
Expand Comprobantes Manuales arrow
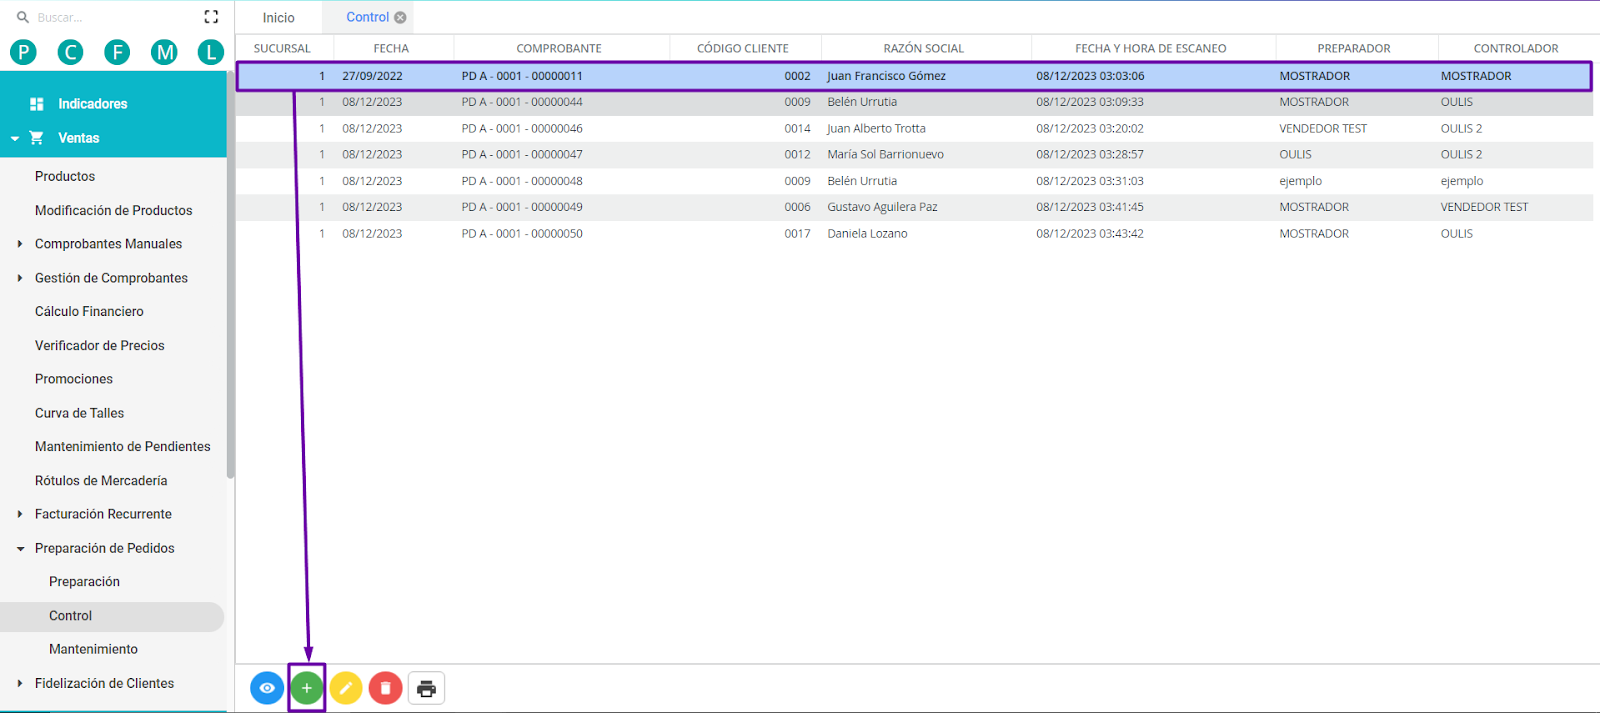(20, 244)
